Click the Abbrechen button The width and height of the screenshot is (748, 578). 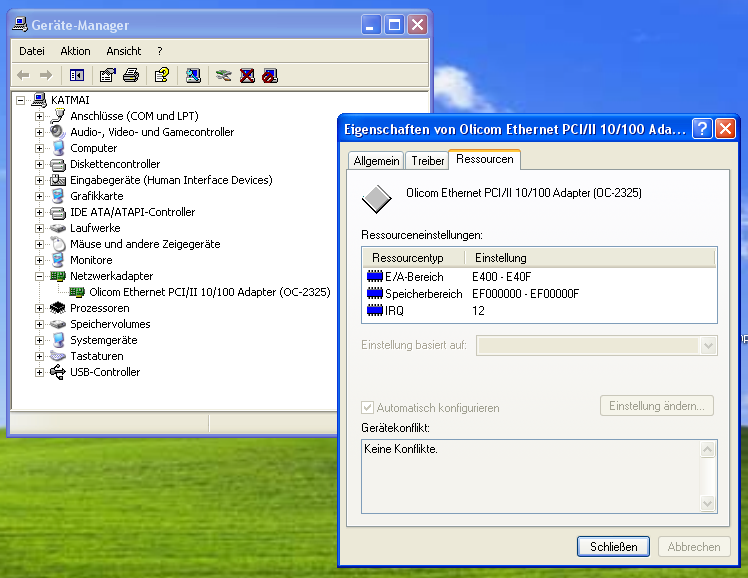tap(694, 547)
